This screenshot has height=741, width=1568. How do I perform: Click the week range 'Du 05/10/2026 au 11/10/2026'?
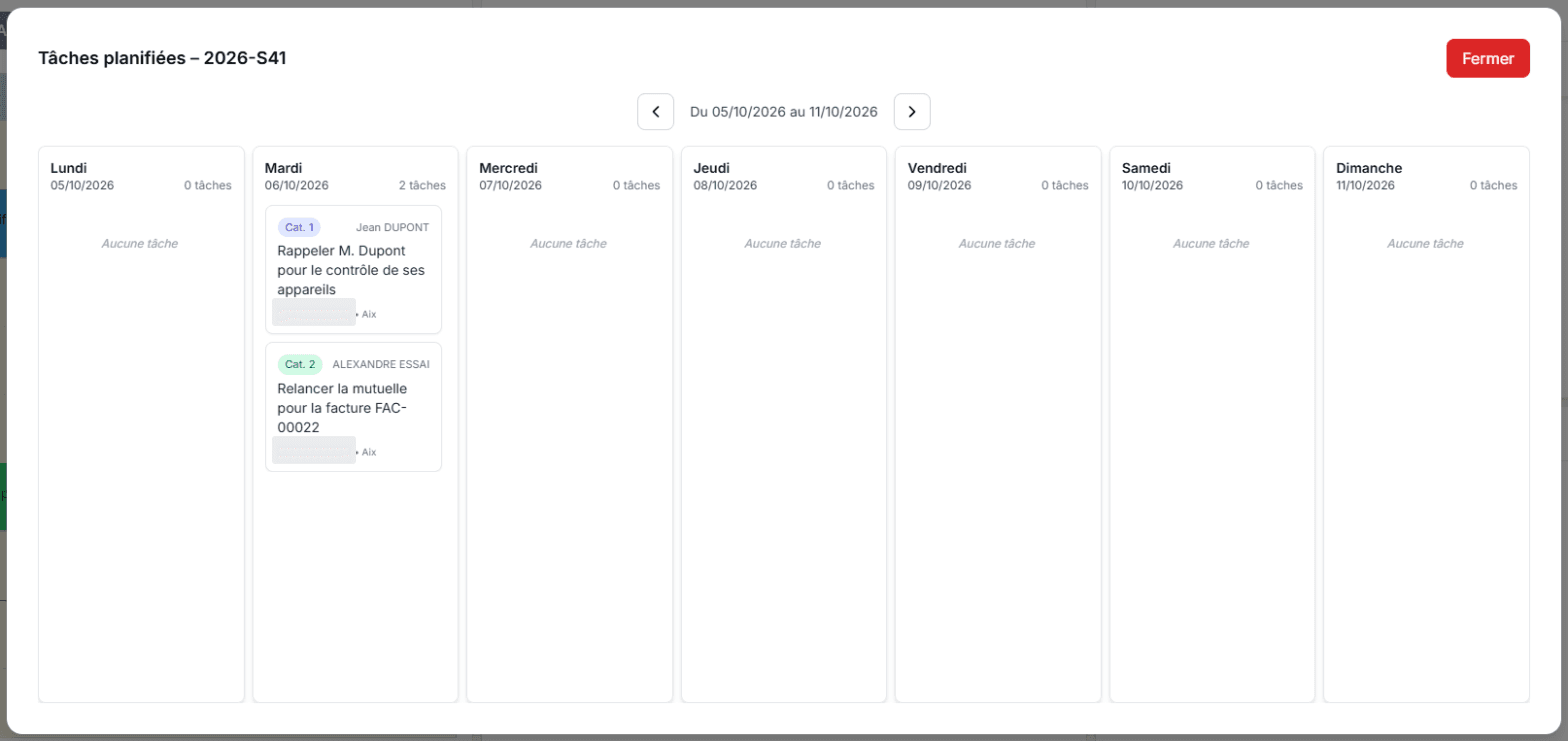click(784, 112)
